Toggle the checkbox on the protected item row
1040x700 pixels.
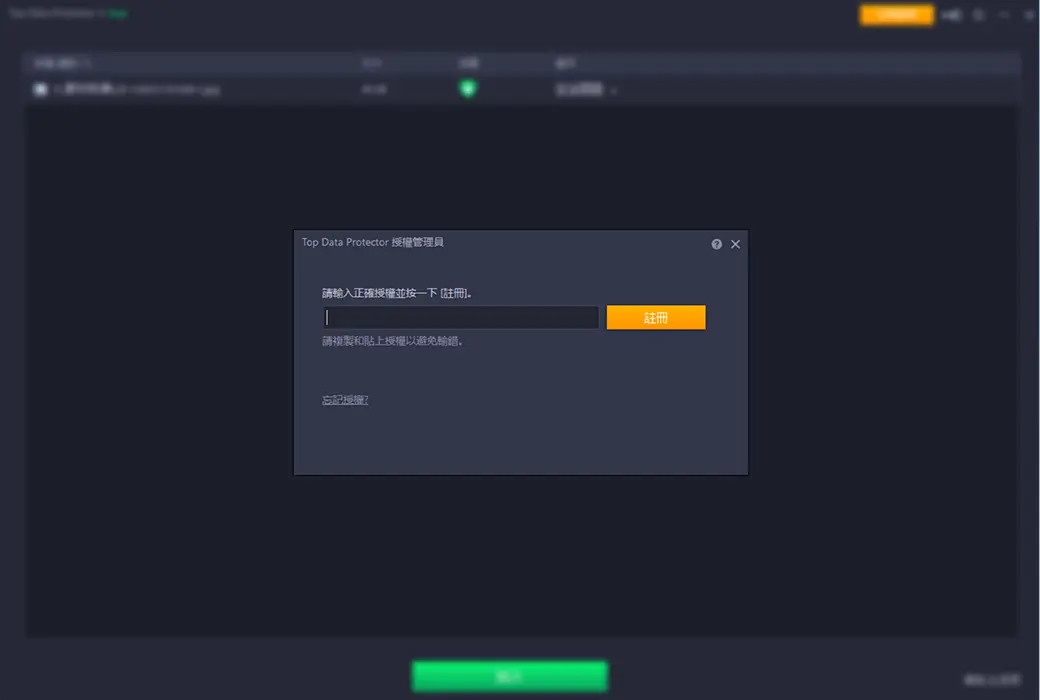[40, 89]
